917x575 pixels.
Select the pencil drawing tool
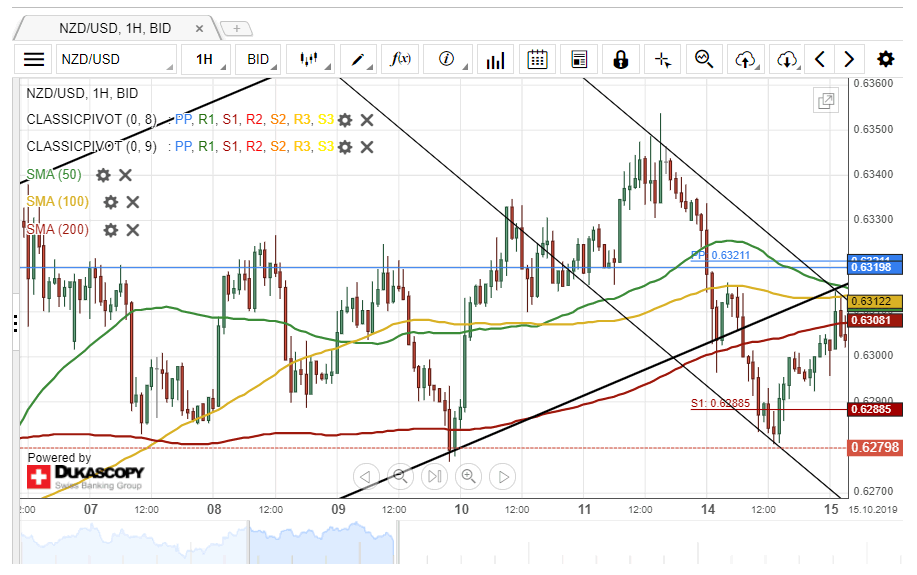(362, 59)
